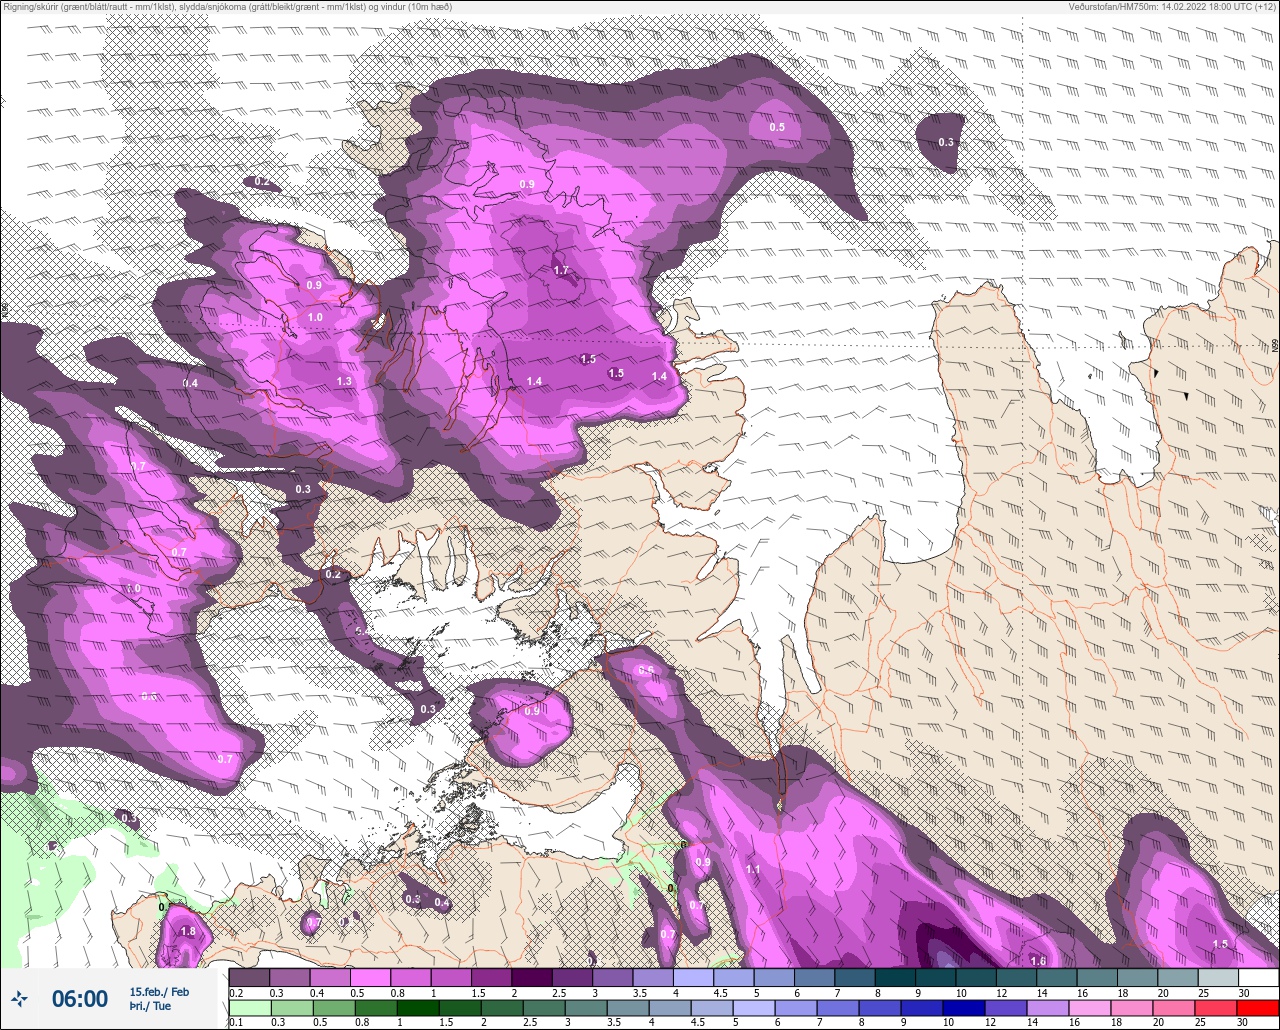
Task: Click the weekday label 'Þri./ Tue'
Action: [x=150, y=1007]
